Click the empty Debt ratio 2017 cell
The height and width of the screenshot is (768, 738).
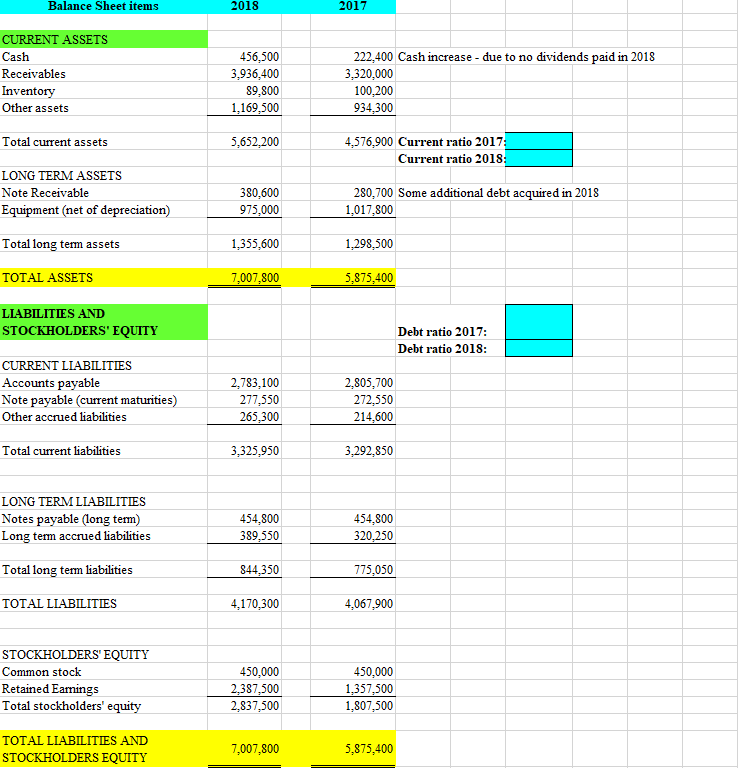539,322
